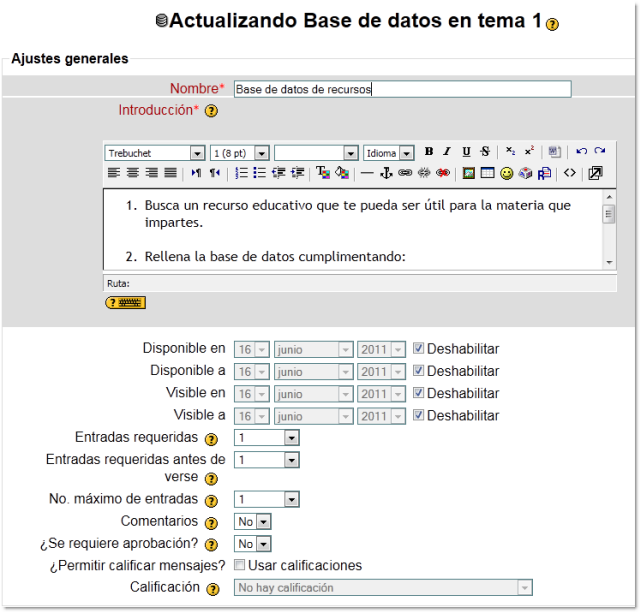Click inside the Nombre text field

point(402,89)
